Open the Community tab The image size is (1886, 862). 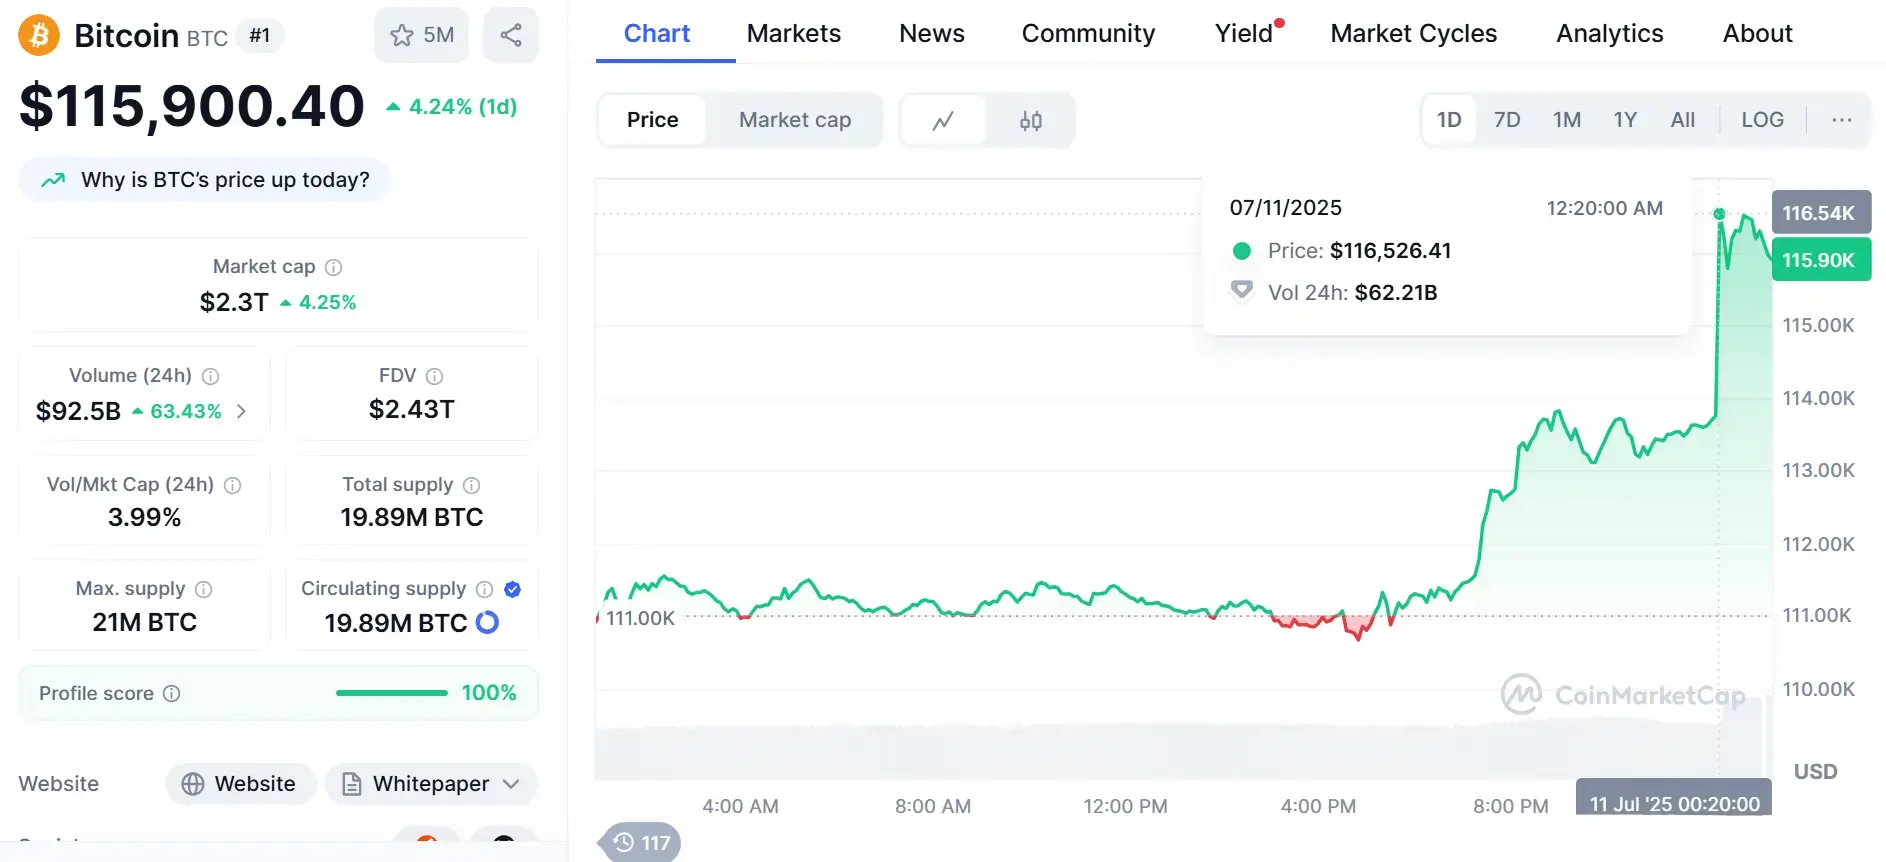pyautogui.click(x=1089, y=34)
